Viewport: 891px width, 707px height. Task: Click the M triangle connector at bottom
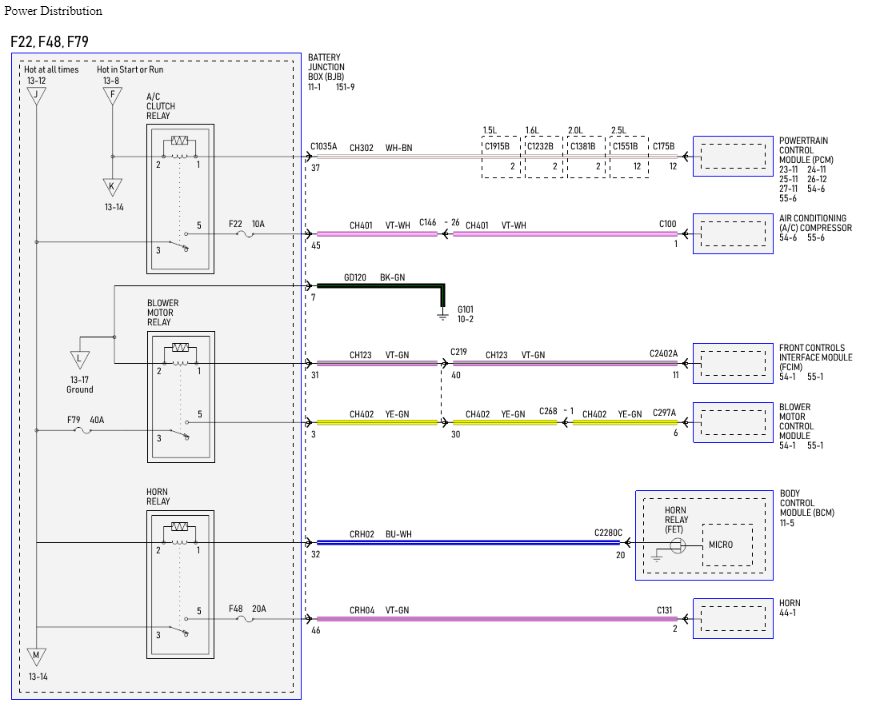(x=36, y=656)
